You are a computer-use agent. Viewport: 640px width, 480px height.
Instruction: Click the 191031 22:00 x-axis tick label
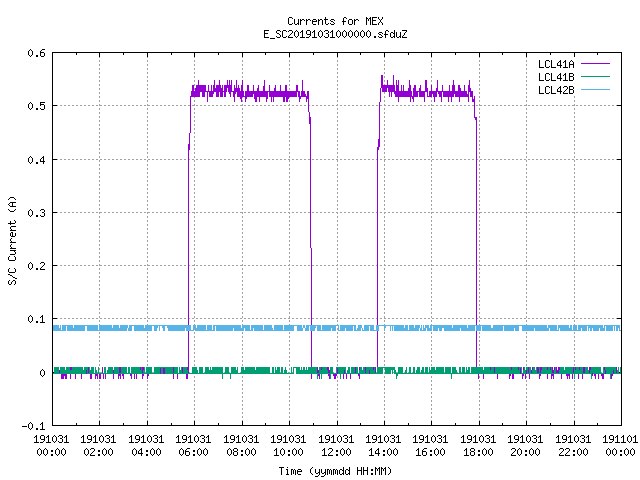coord(573,446)
